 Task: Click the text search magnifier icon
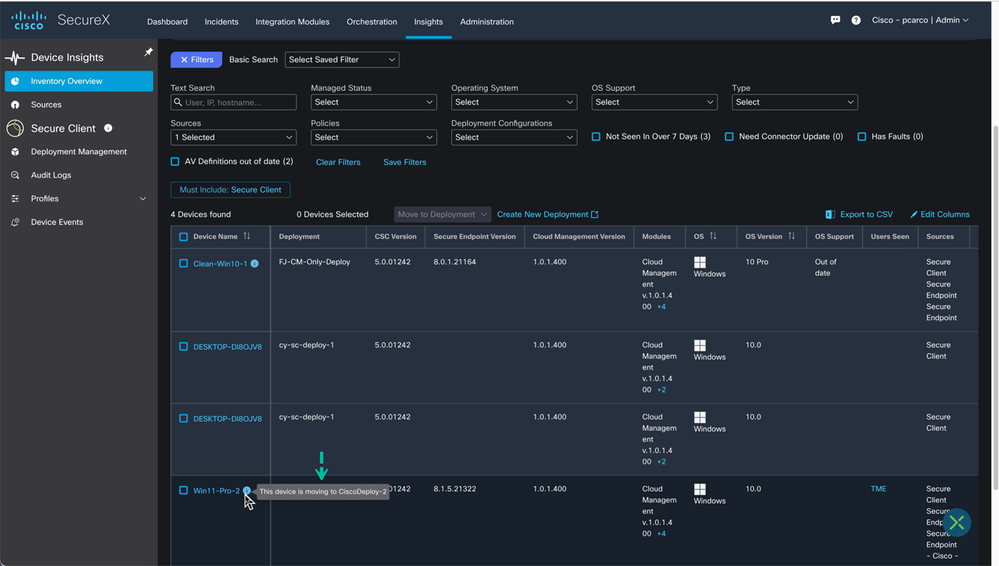tap(178, 102)
